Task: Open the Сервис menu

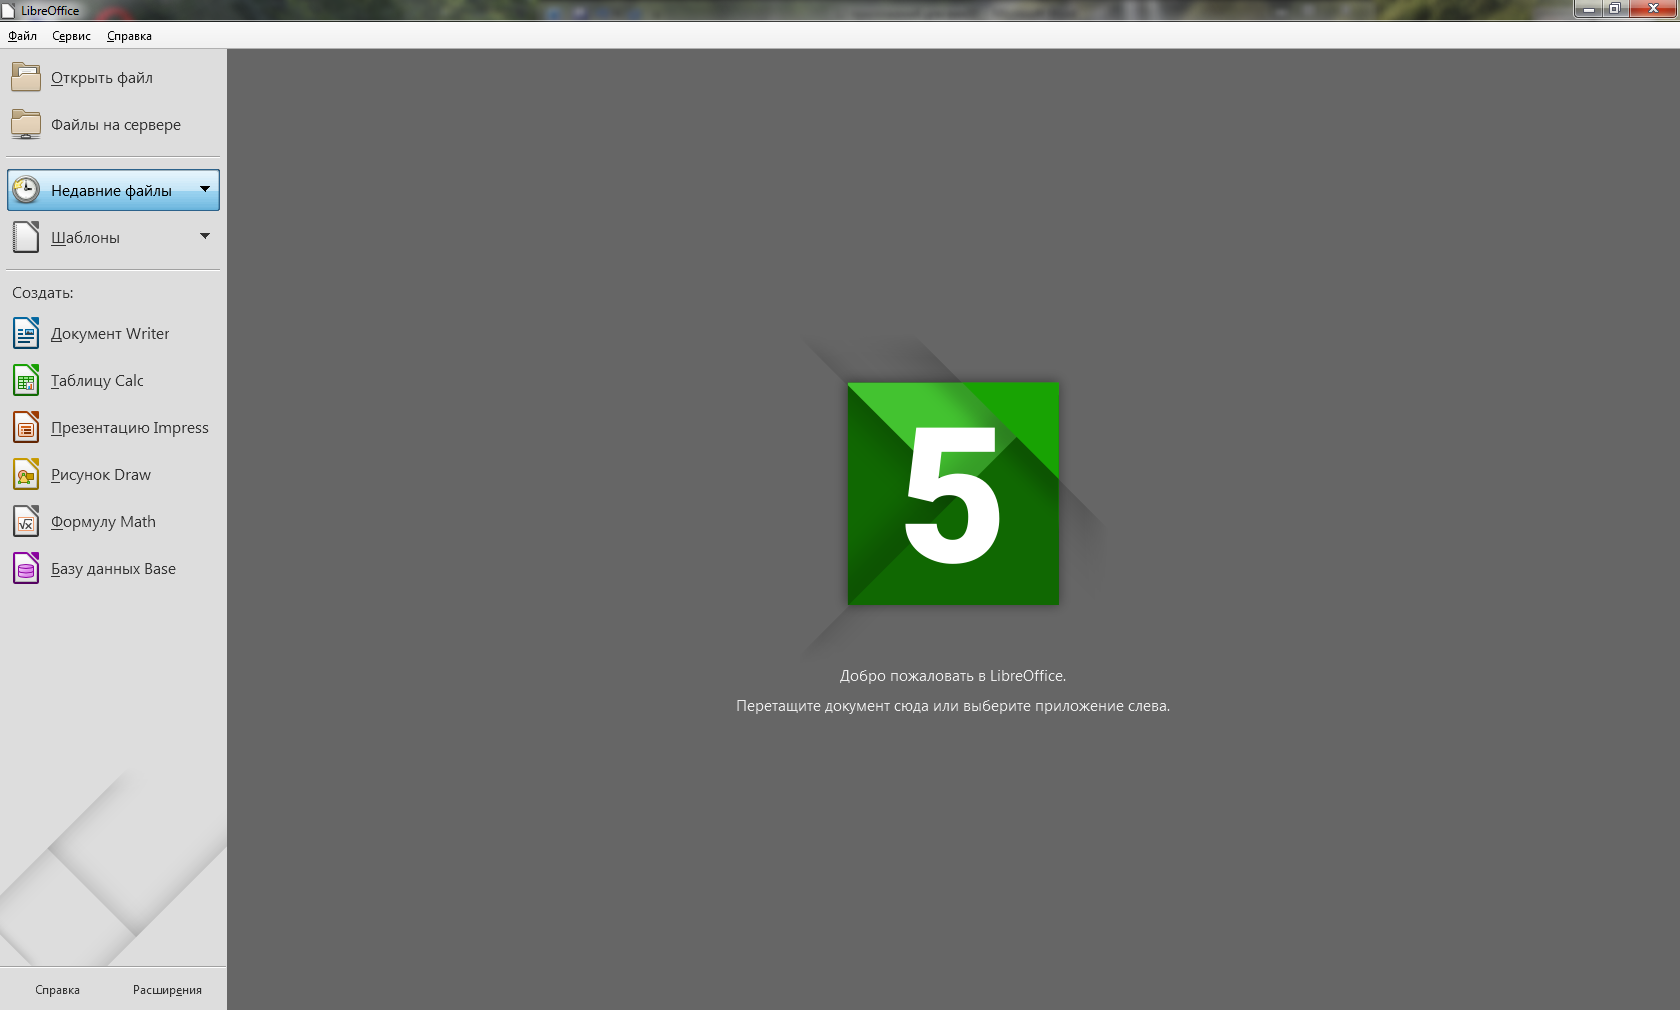Action: (71, 36)
